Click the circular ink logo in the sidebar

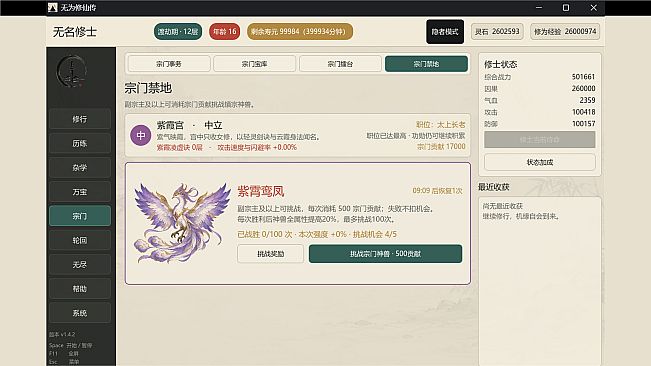coord(71,71)
